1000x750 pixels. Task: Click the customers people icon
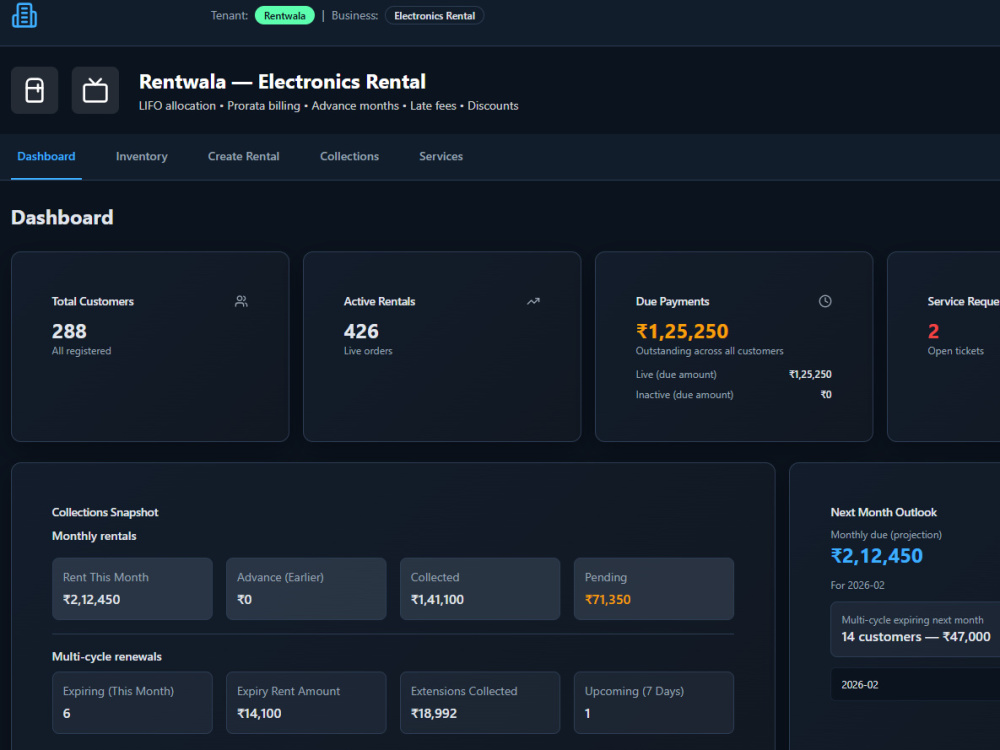[241, 301]
